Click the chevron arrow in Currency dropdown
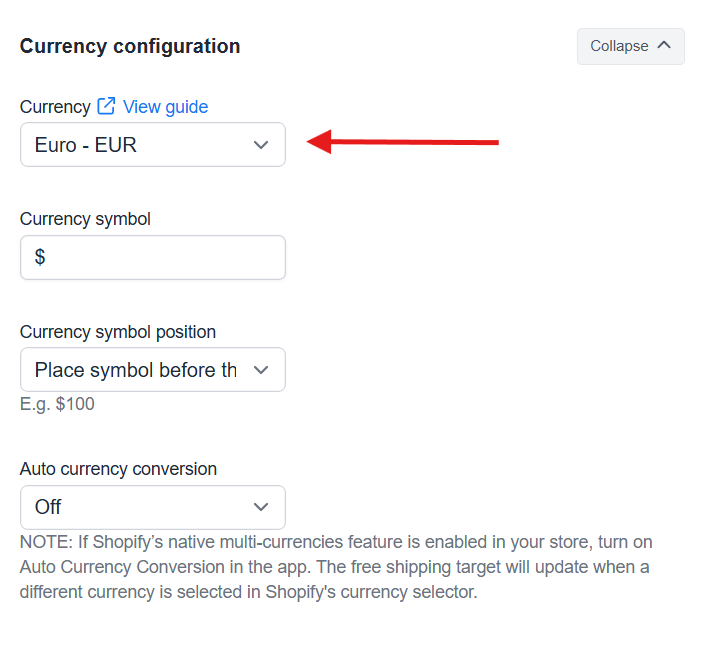This screenshot has width=707, height=657. click(x=261, y=145)
